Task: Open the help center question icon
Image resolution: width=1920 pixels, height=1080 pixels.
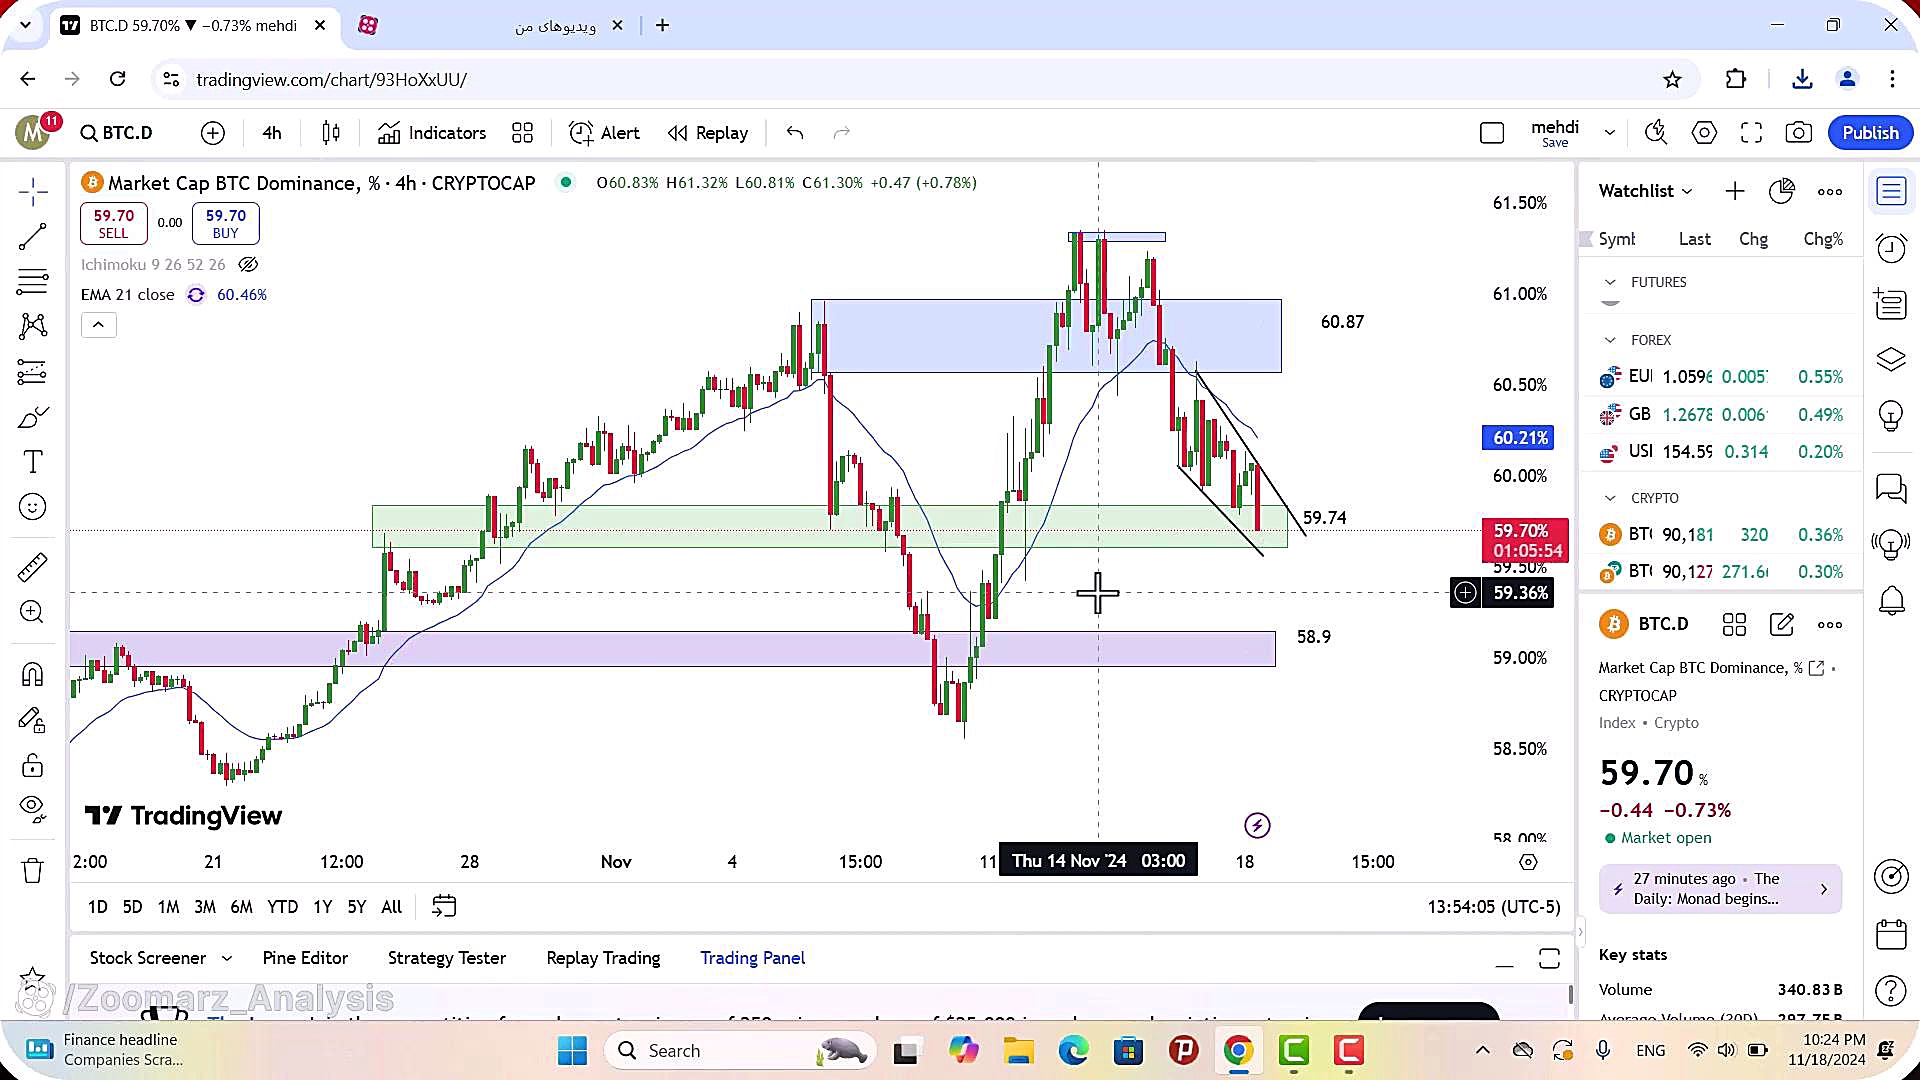Action: click(1891, 990)
